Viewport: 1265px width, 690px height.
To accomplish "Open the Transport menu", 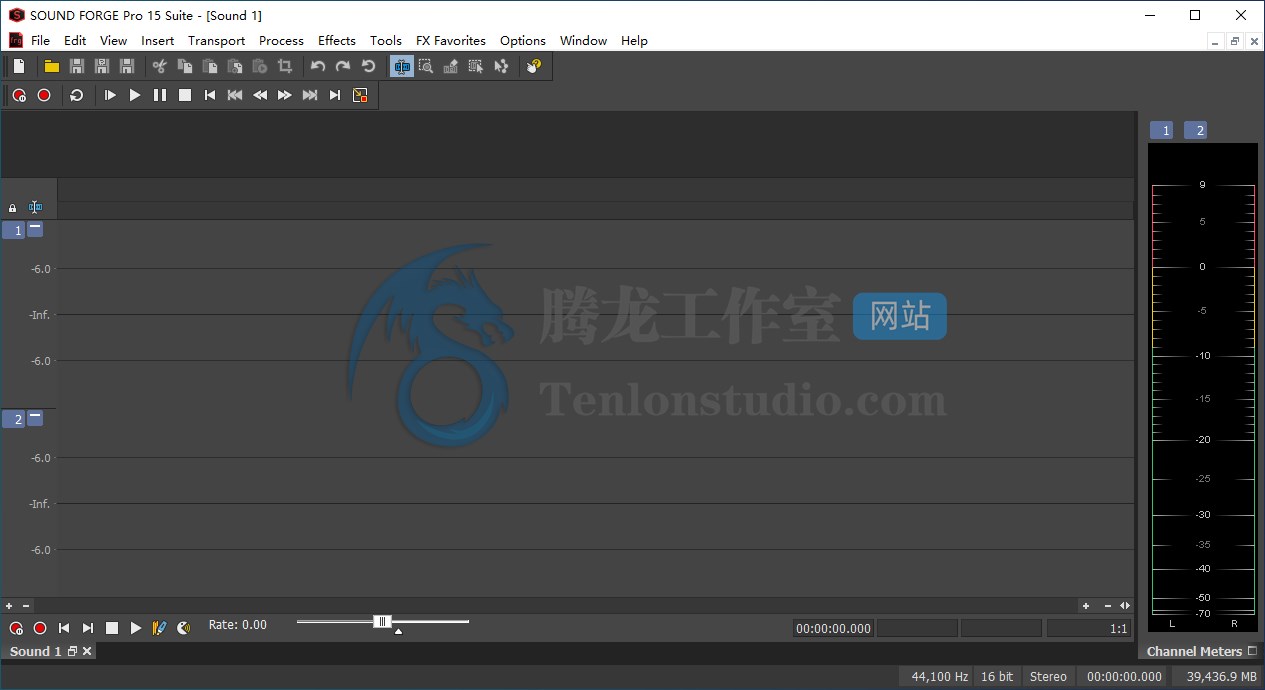I will [x=216, y=41].
